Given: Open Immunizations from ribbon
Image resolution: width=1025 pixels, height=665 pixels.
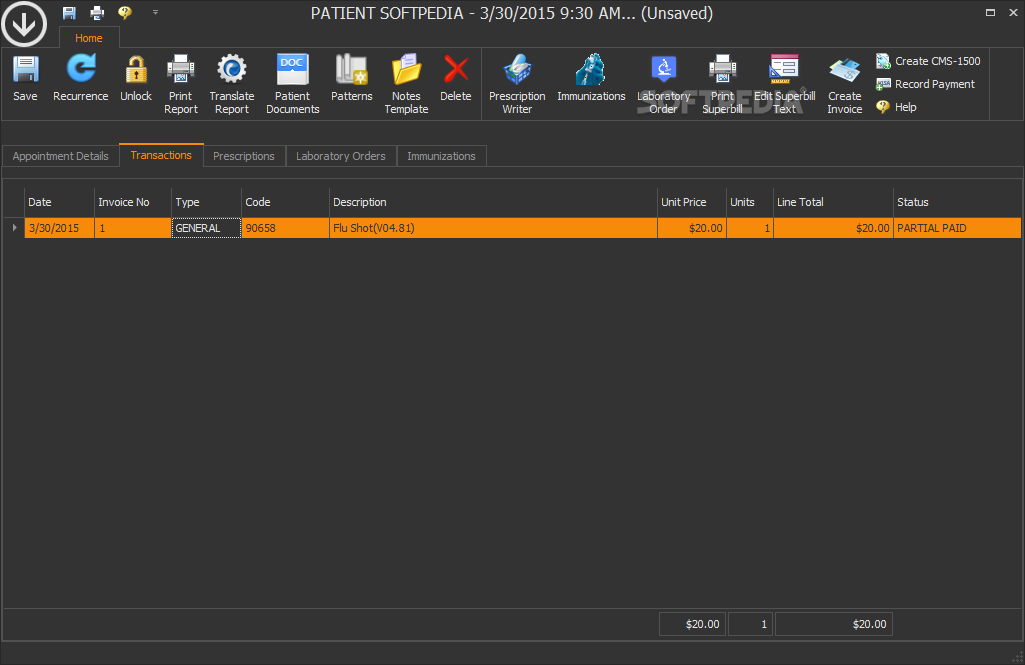Looking at the screenshot, I should 591,78.
